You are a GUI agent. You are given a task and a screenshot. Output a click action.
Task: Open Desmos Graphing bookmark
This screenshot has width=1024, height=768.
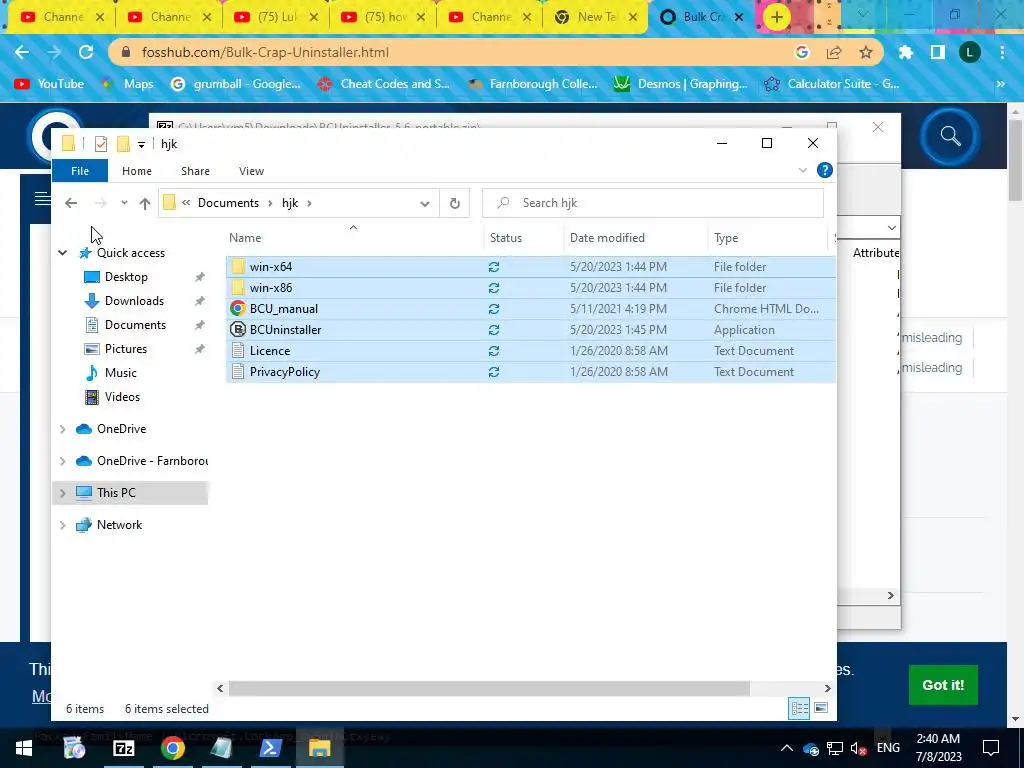pos(681,84)
